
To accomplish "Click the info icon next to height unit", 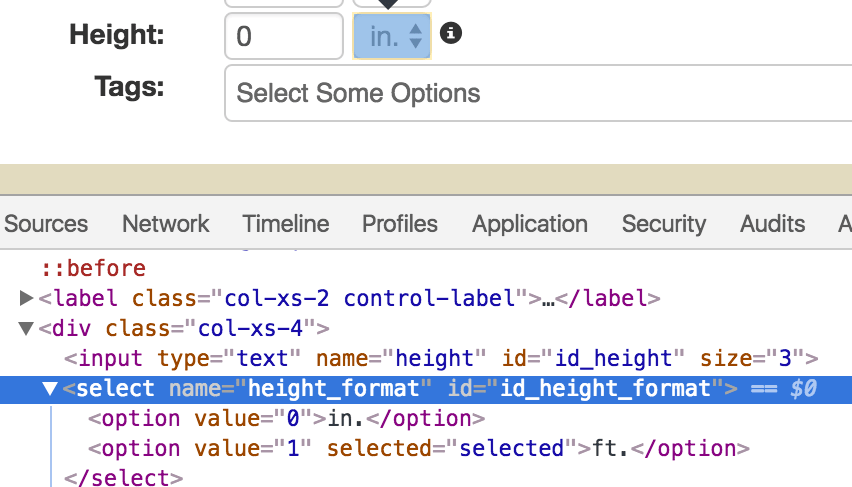I will point(451,34).
